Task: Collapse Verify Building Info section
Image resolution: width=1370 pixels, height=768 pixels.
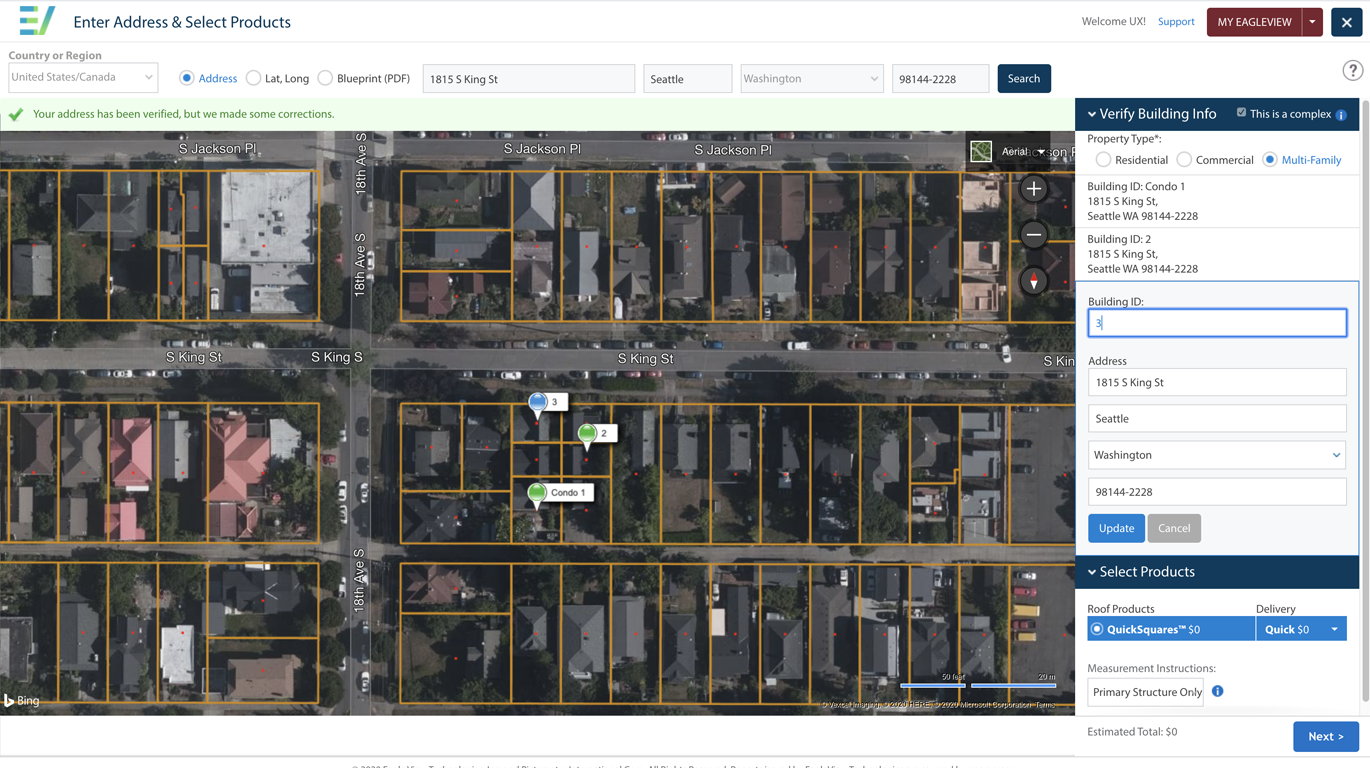Action: (1092, 114)
